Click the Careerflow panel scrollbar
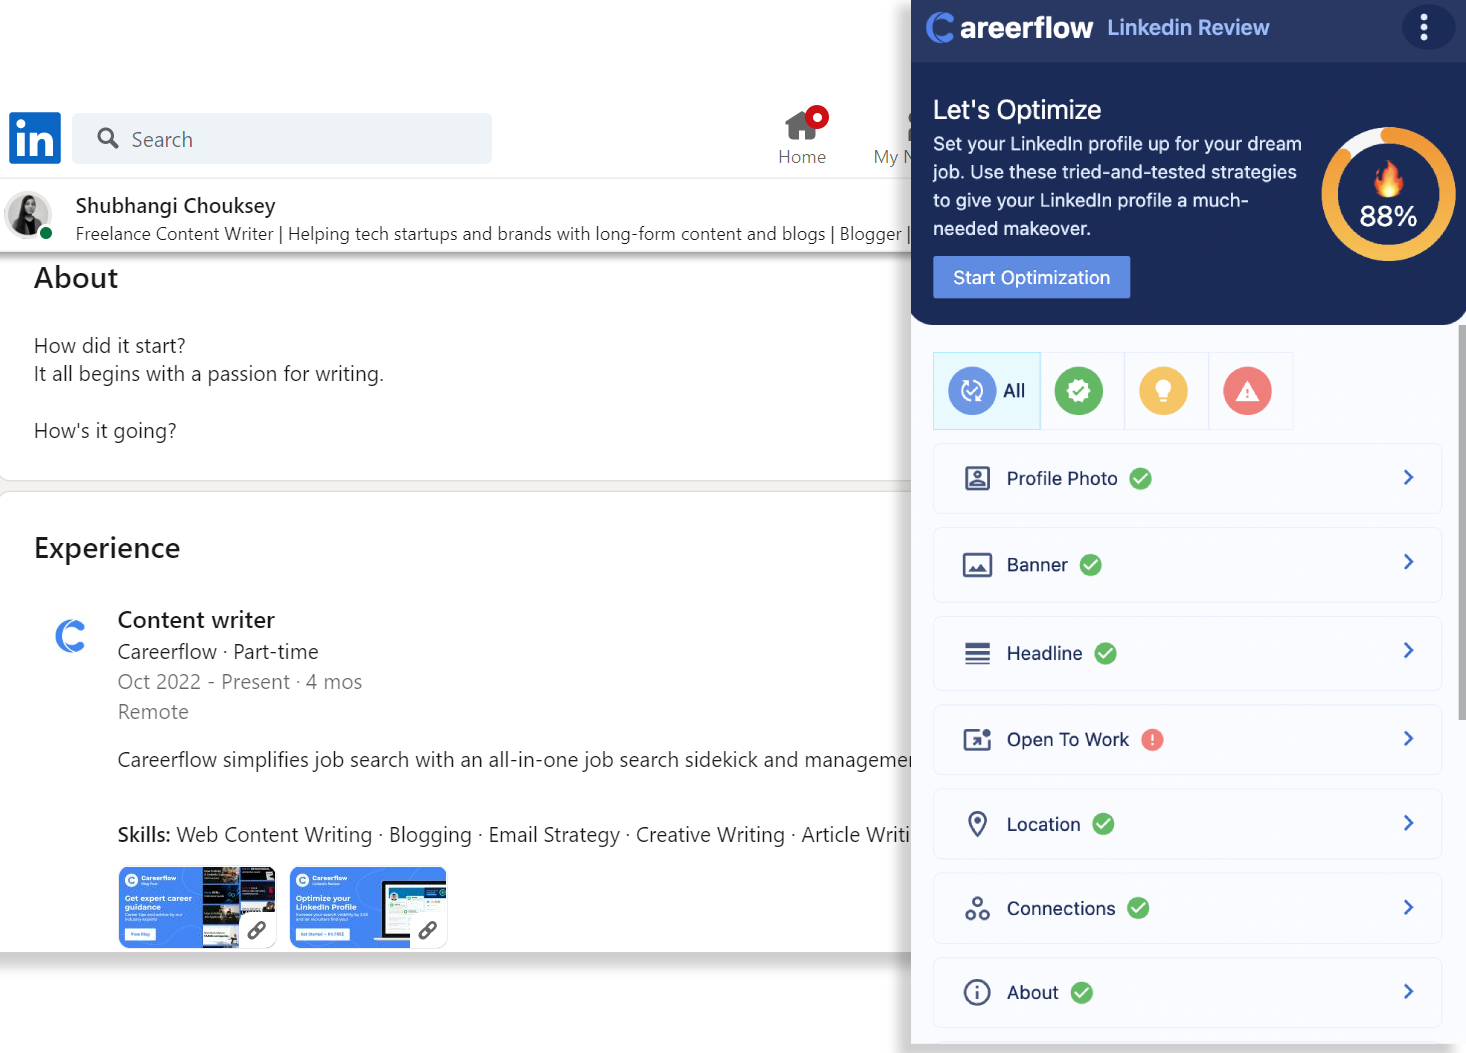 point(1461,522)
